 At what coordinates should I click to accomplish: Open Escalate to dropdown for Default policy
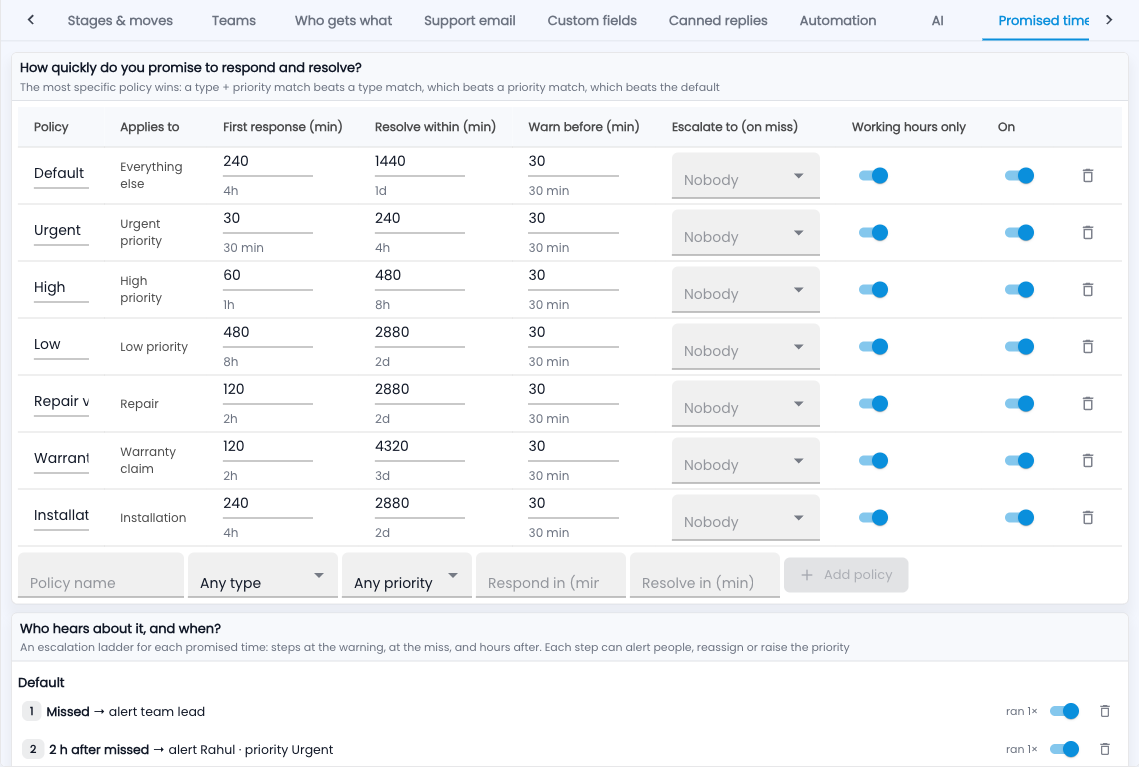[745, 176]
